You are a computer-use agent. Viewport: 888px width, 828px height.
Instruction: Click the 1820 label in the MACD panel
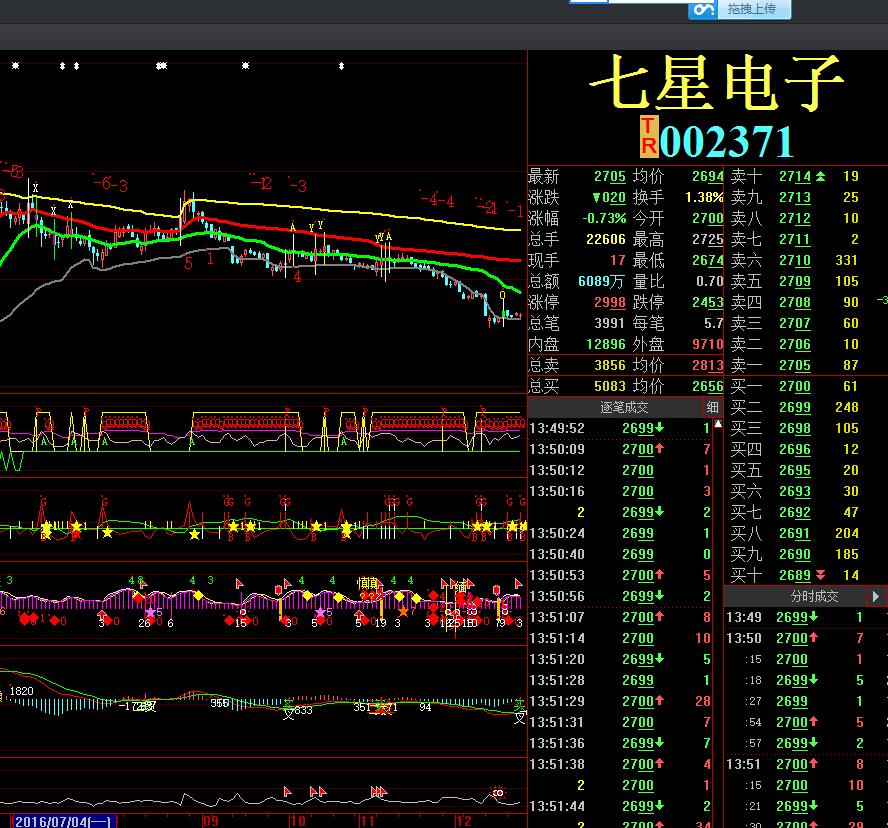pos(22,691)
